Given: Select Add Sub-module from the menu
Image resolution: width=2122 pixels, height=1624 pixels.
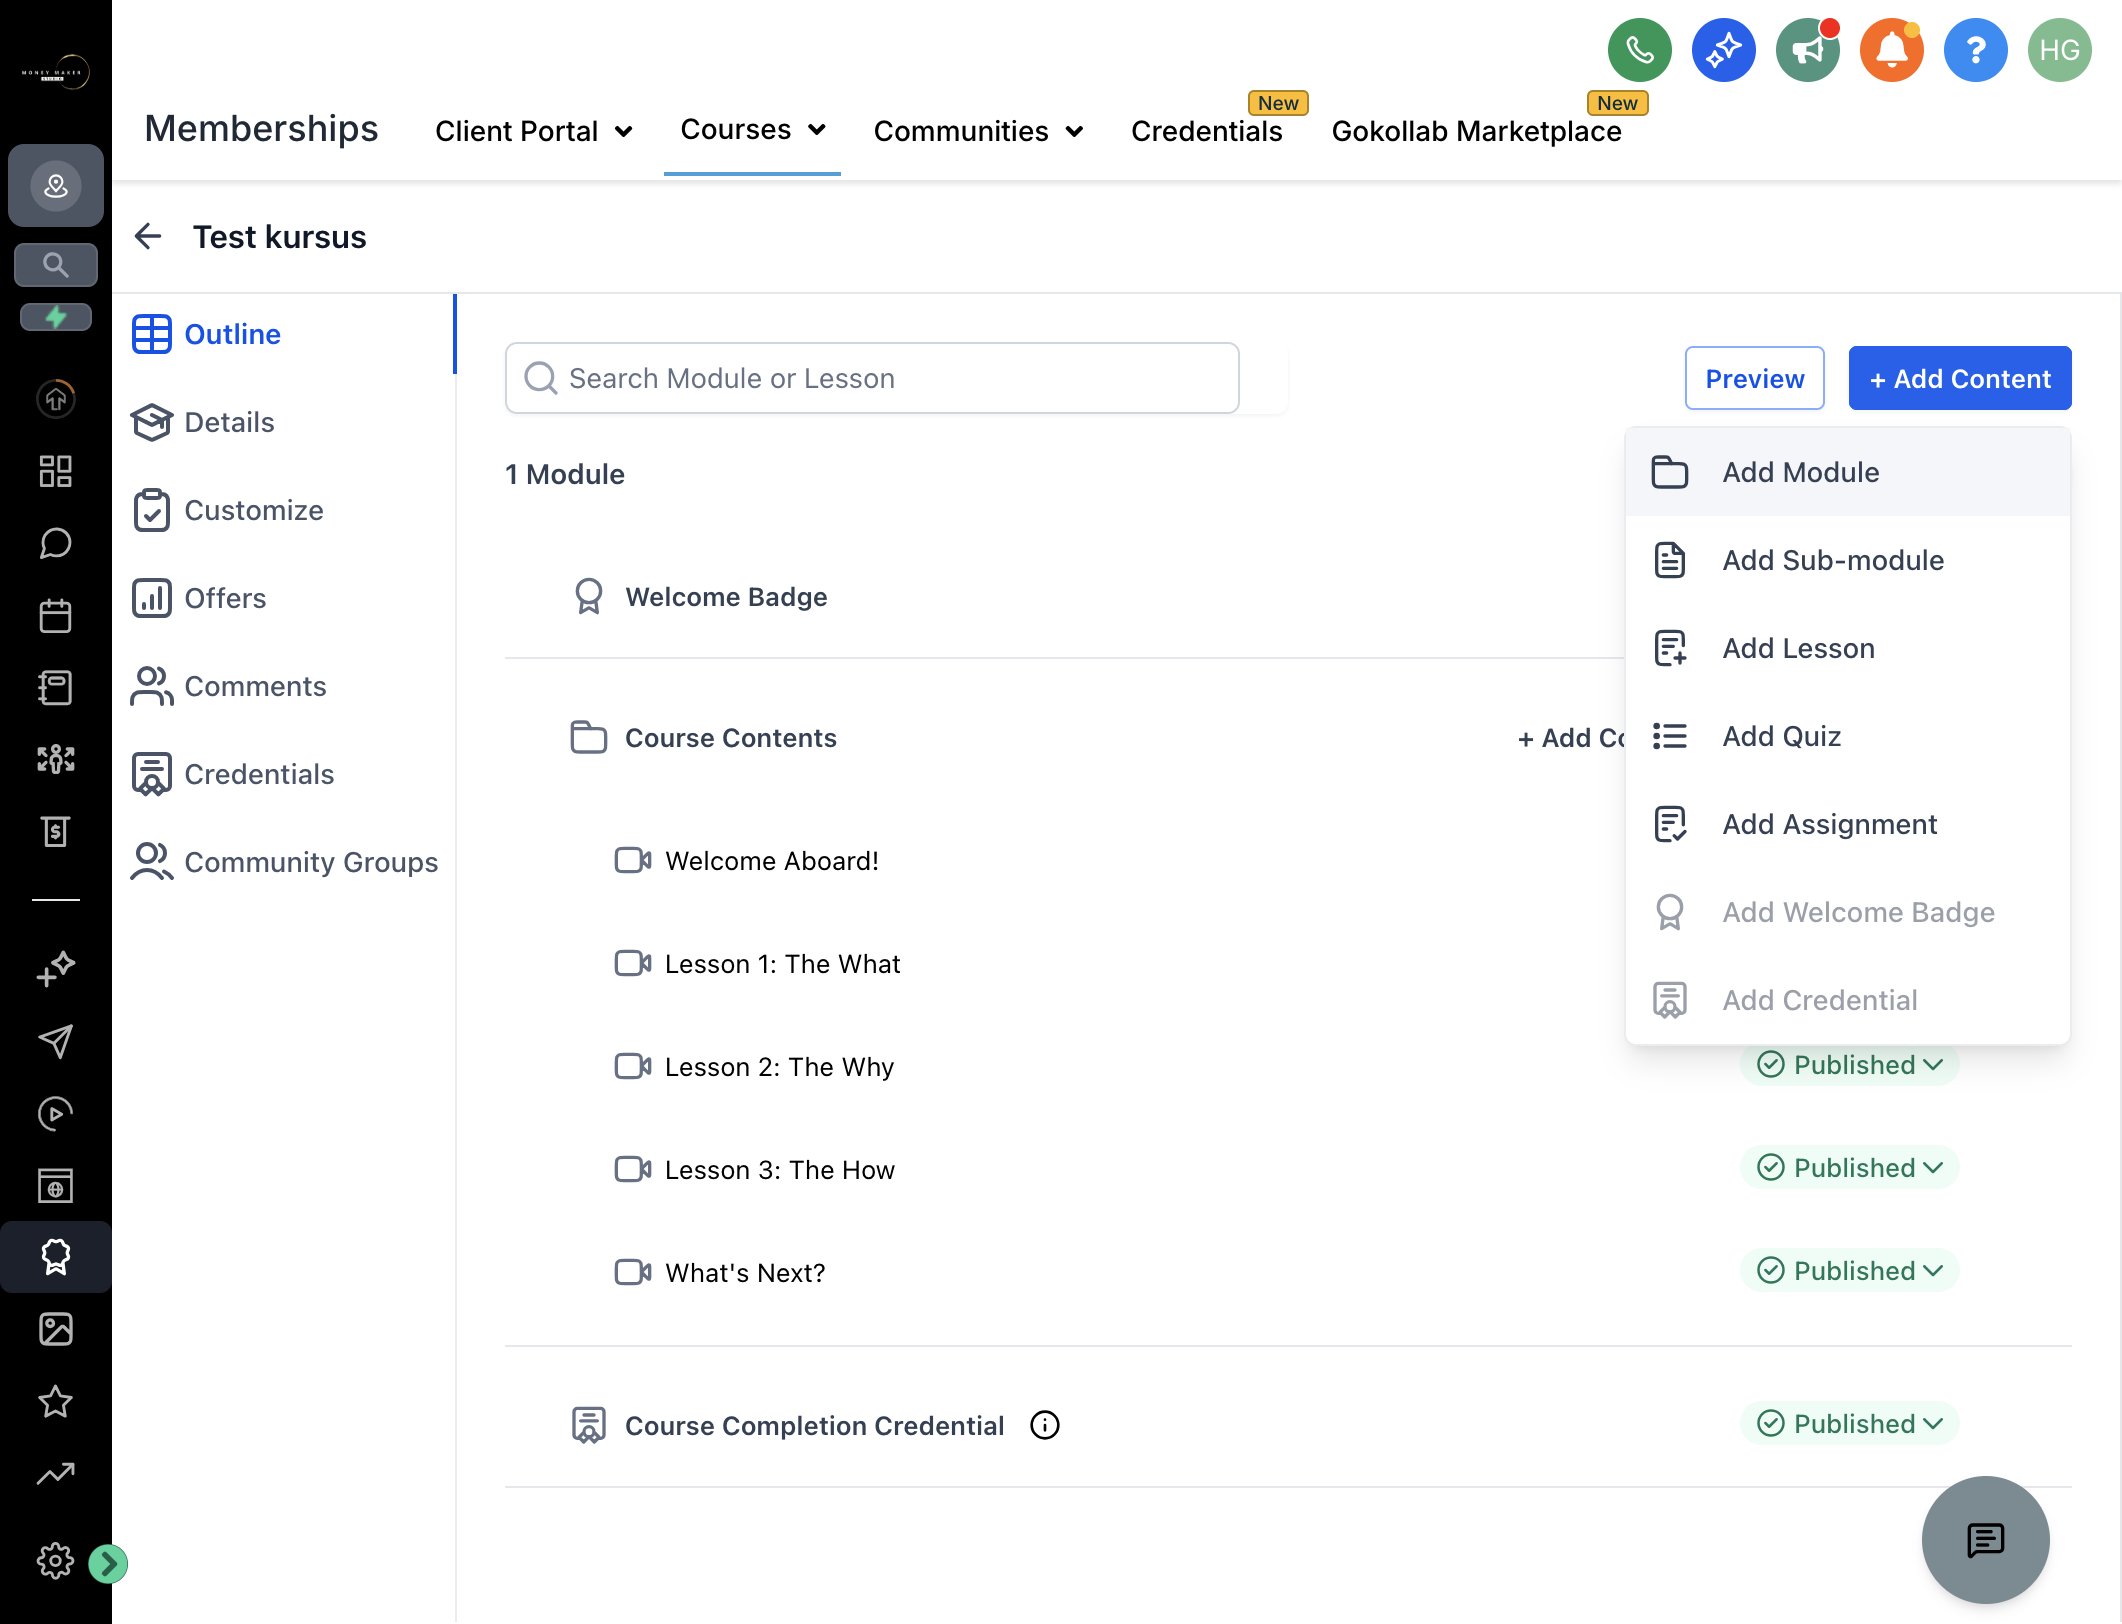Looking at the screenshot, I should pyautogui.click(x=1847, y=560).
